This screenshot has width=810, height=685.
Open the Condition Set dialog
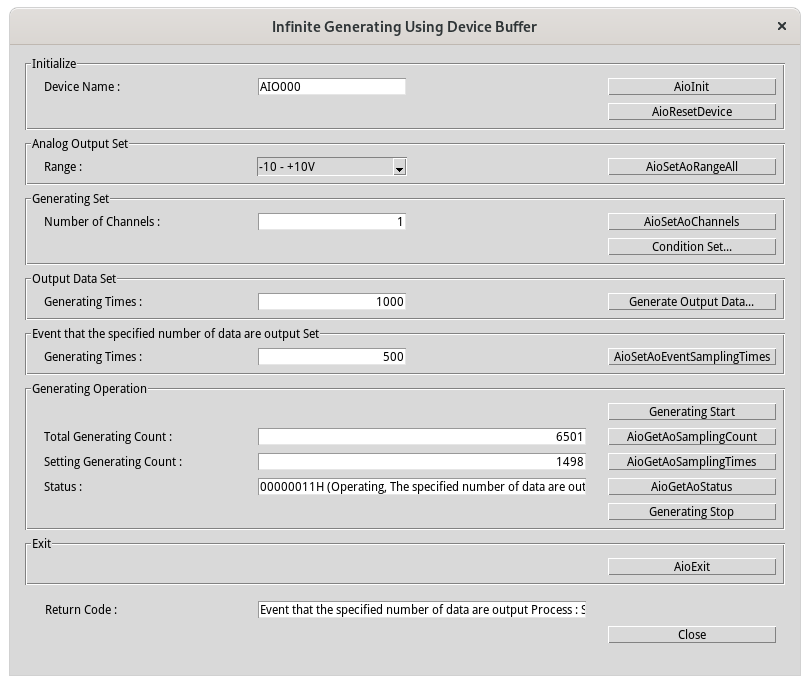692,247
